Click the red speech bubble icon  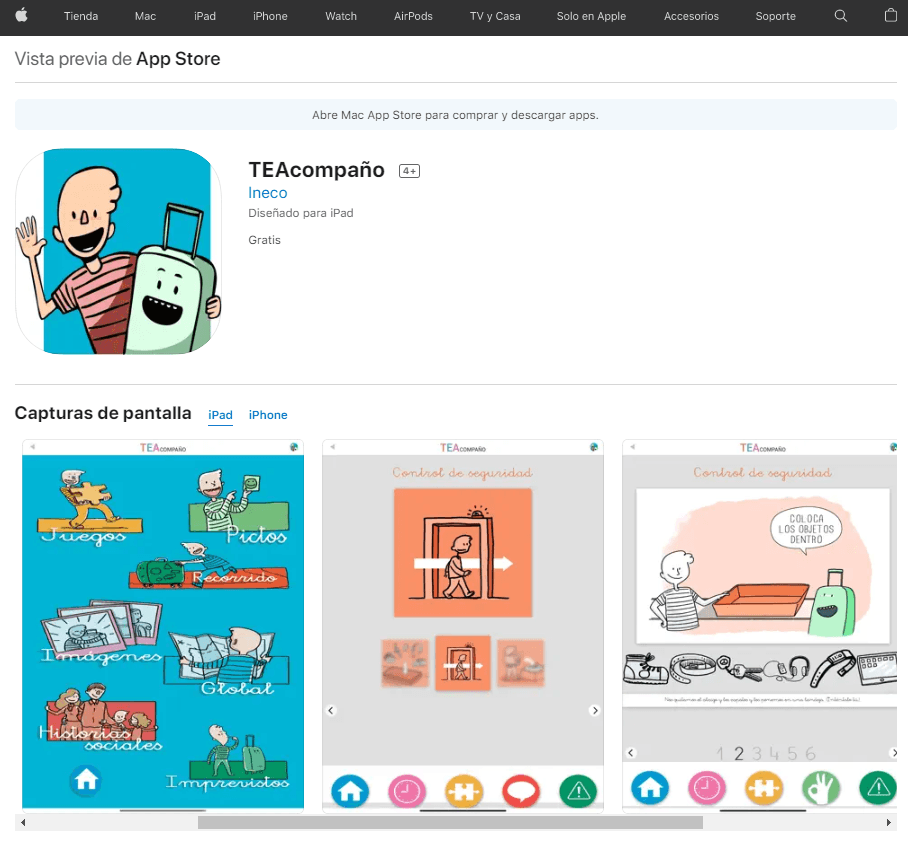[521, 791]
